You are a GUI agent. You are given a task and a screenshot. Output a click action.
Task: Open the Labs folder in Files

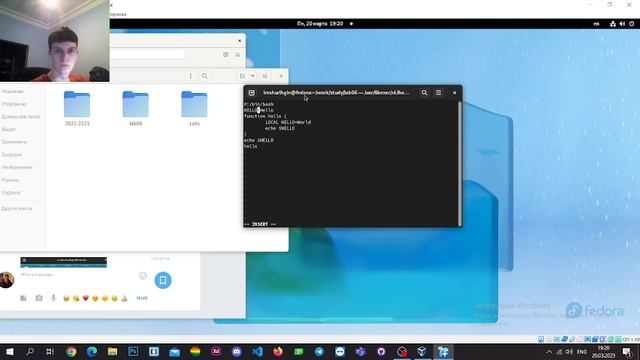coord(194,108)
